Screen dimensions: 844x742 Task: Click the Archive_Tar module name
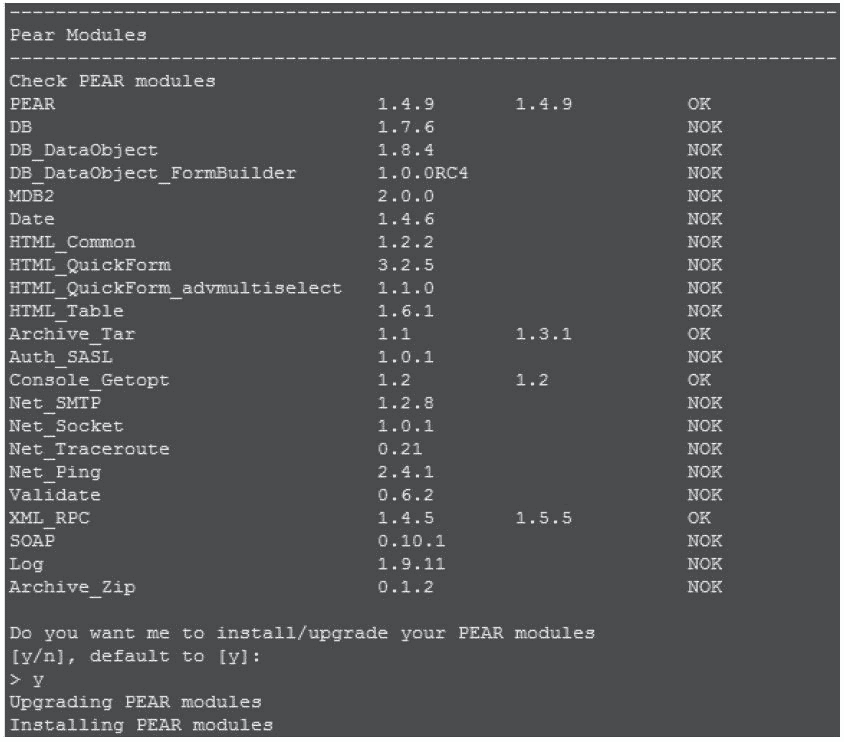71,334
